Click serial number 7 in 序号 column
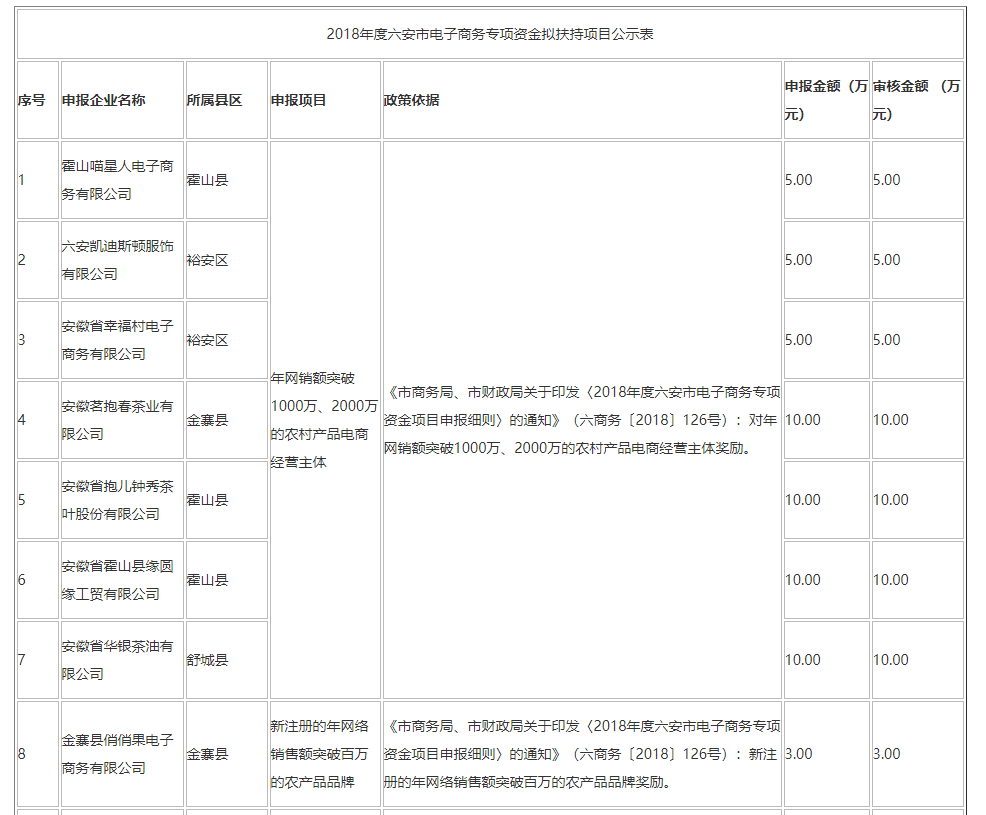This screenshot has width=986, height=815. point(21,660)
